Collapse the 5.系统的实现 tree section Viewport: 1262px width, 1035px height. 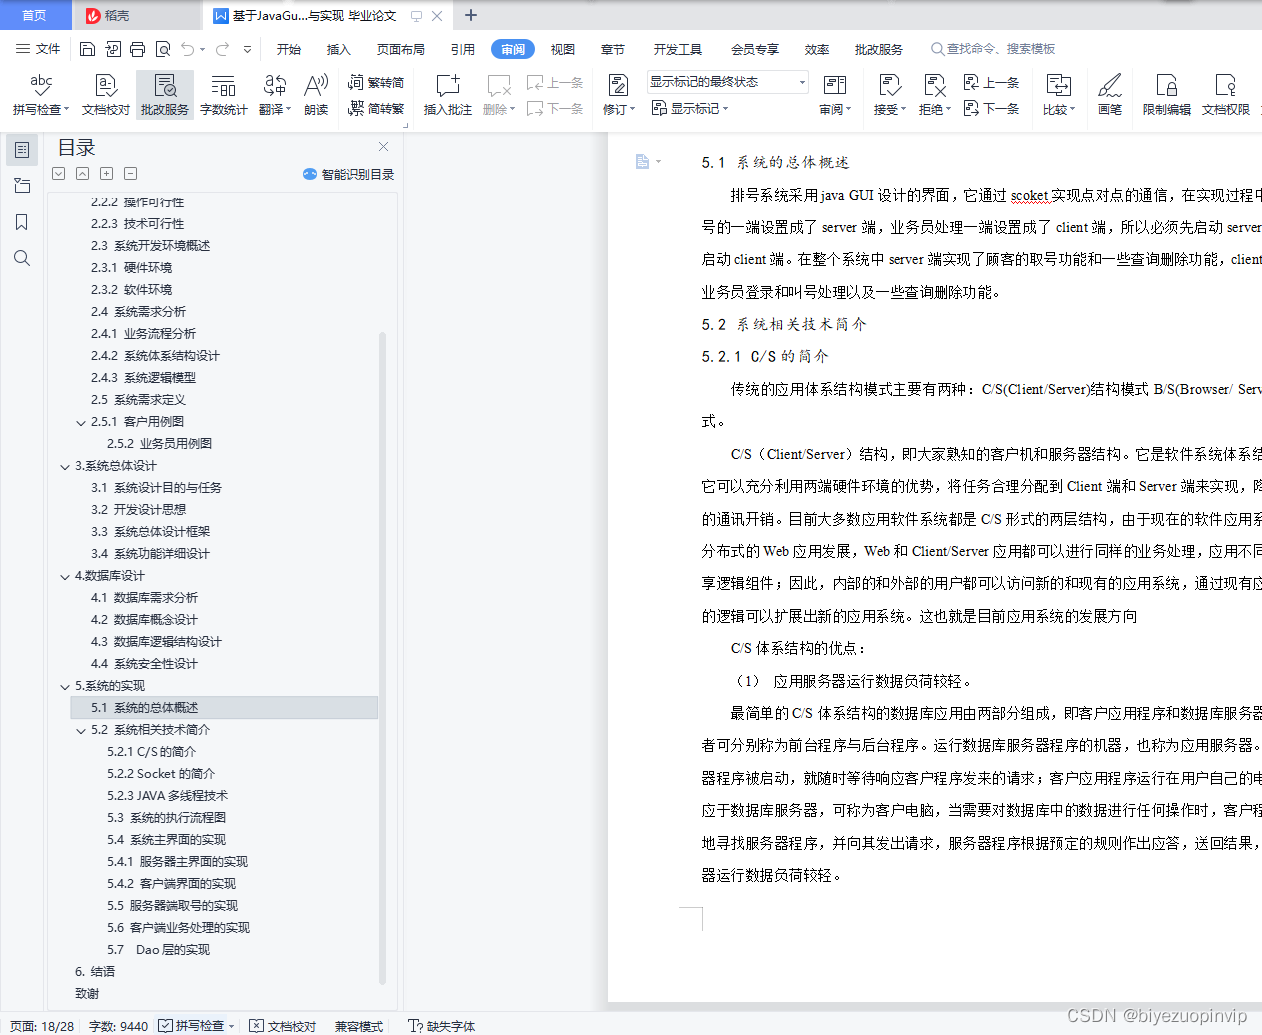(x=65, y=685)
